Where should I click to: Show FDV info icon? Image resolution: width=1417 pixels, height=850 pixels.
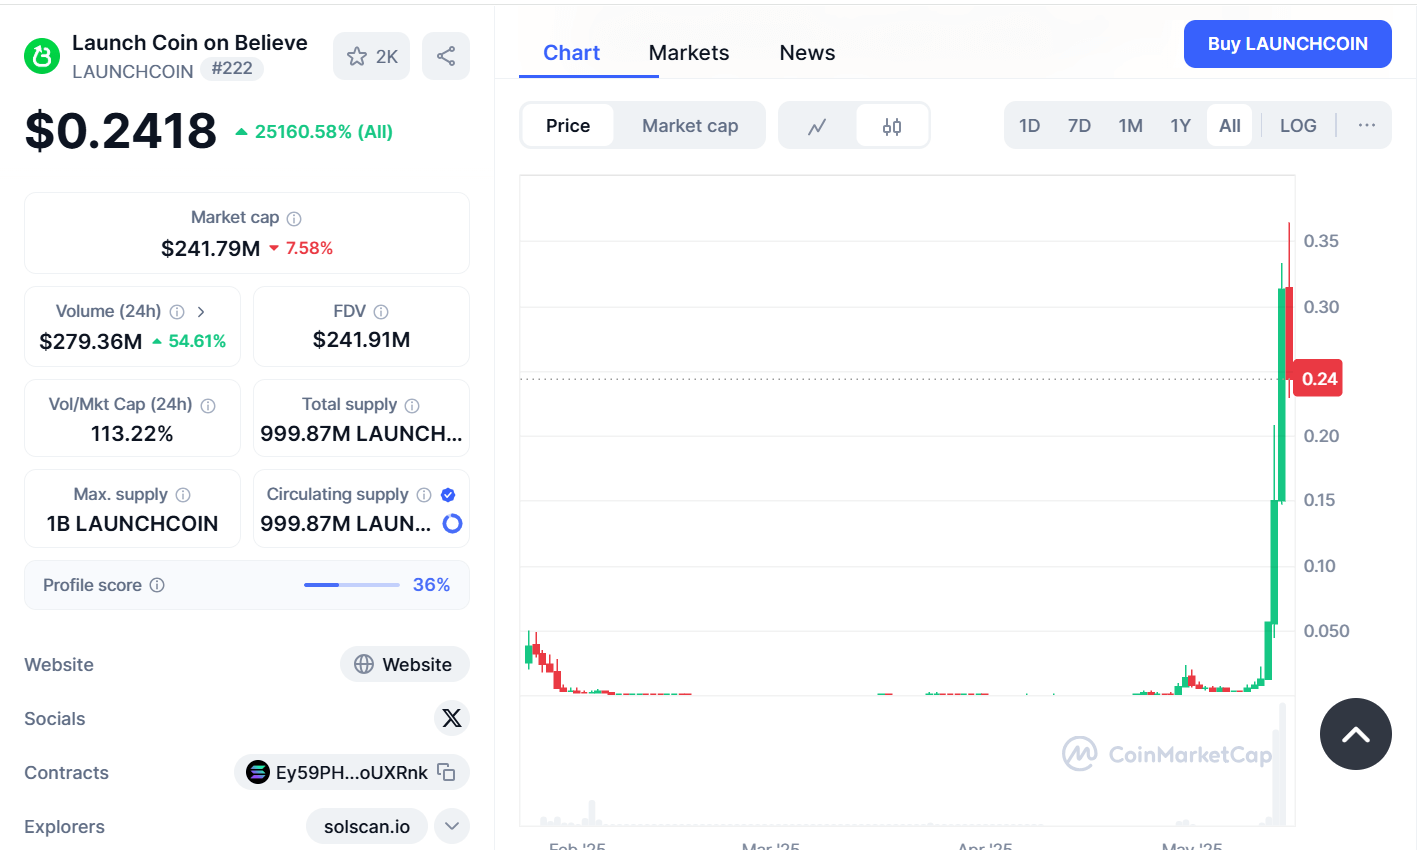[x=381, y=312]
